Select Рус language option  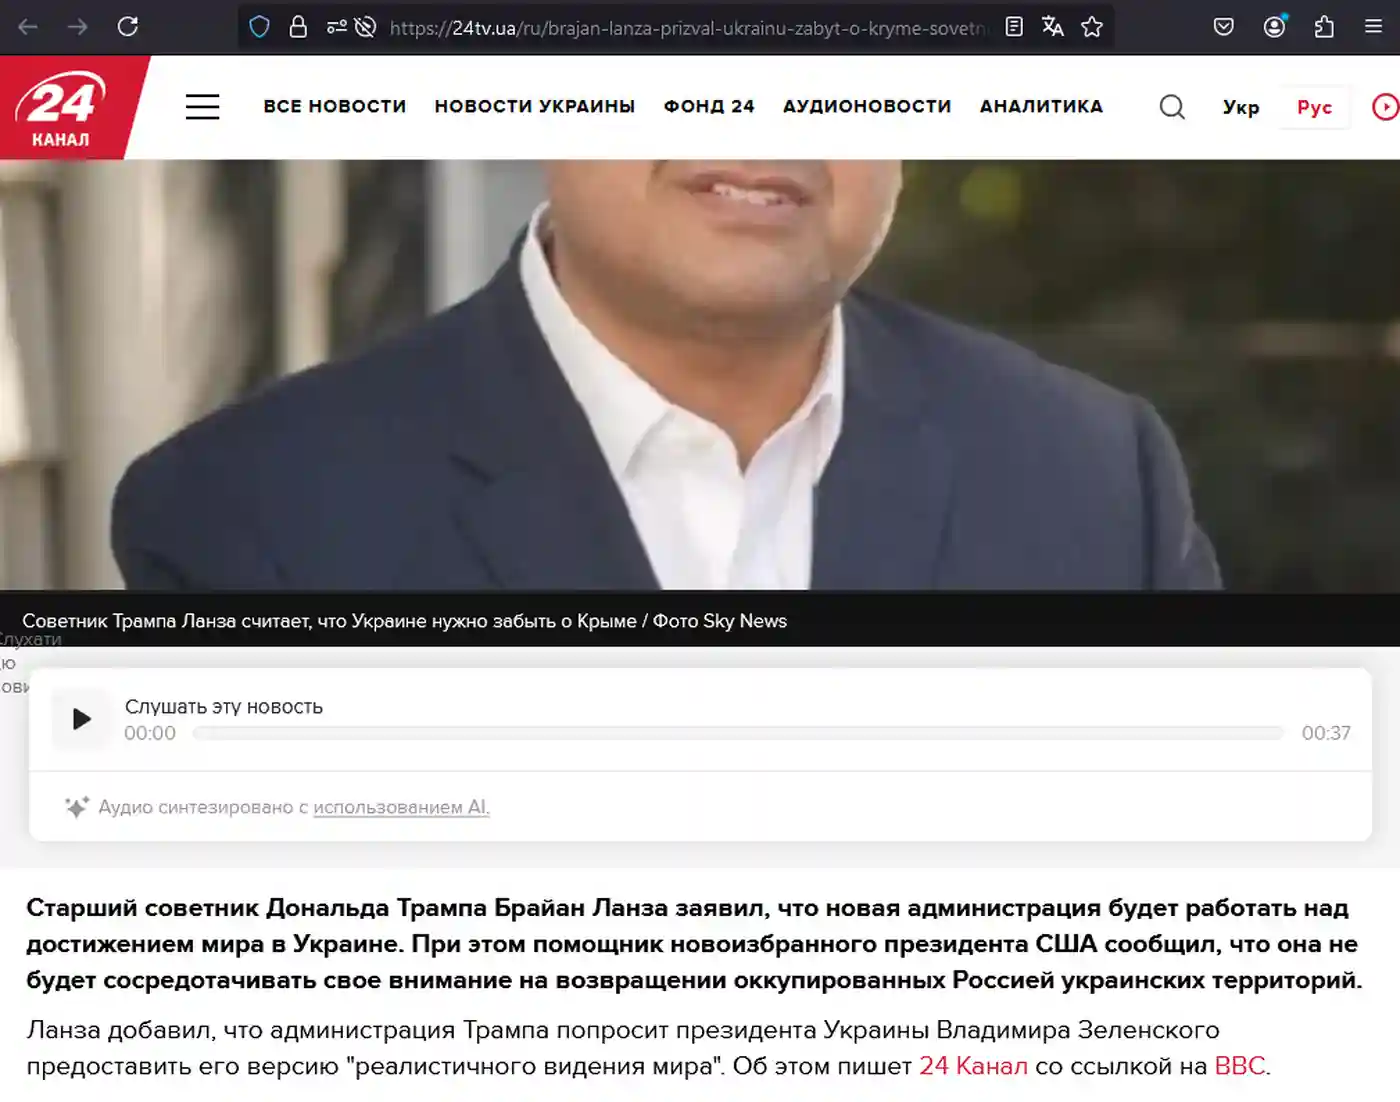click(x=1314, y=107)
